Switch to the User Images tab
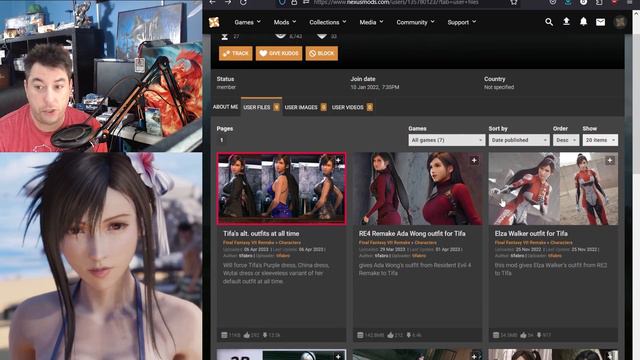 click(305, 107)
